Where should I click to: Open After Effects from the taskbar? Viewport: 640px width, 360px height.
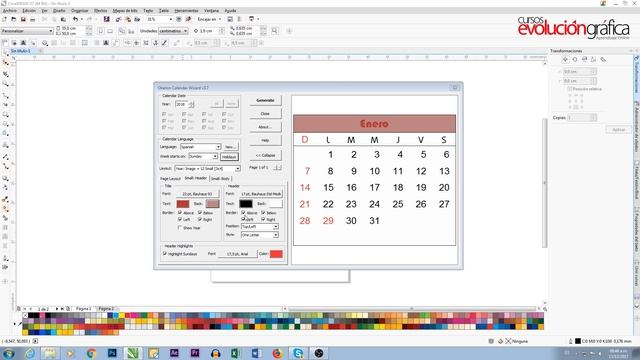click(174, 353)
